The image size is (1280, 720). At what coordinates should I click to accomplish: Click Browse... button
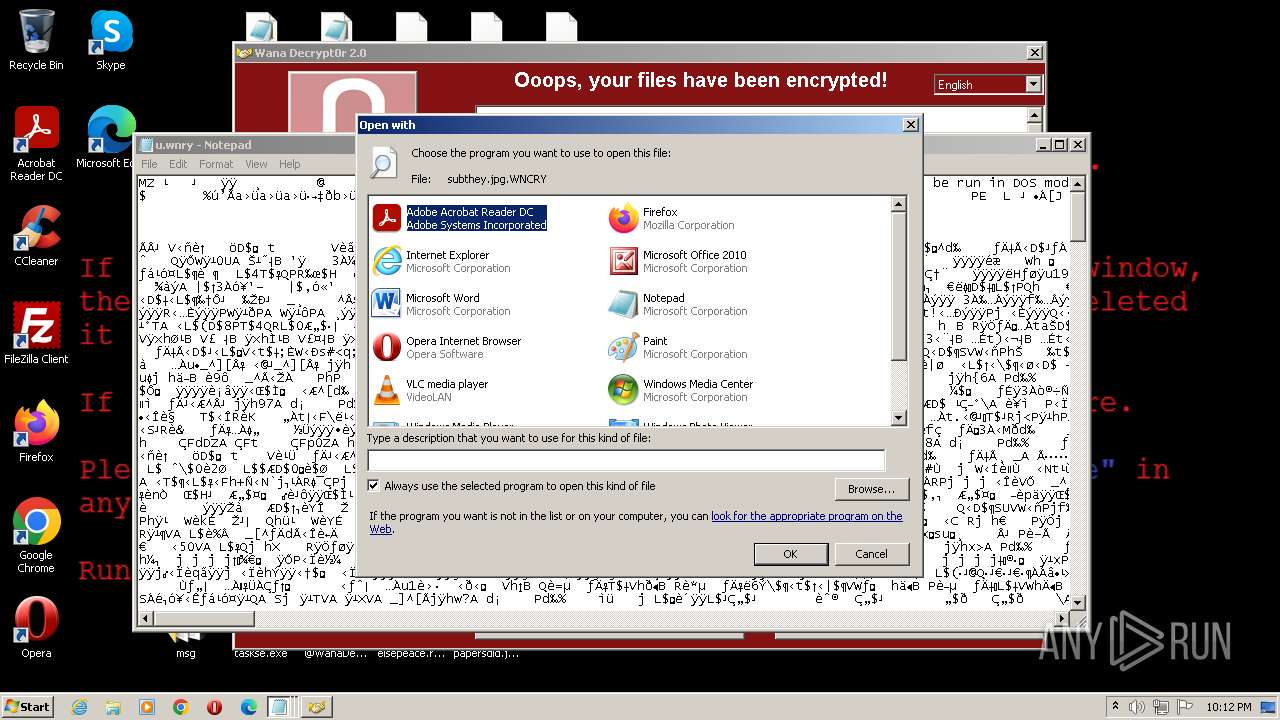[x=871, y=489]
